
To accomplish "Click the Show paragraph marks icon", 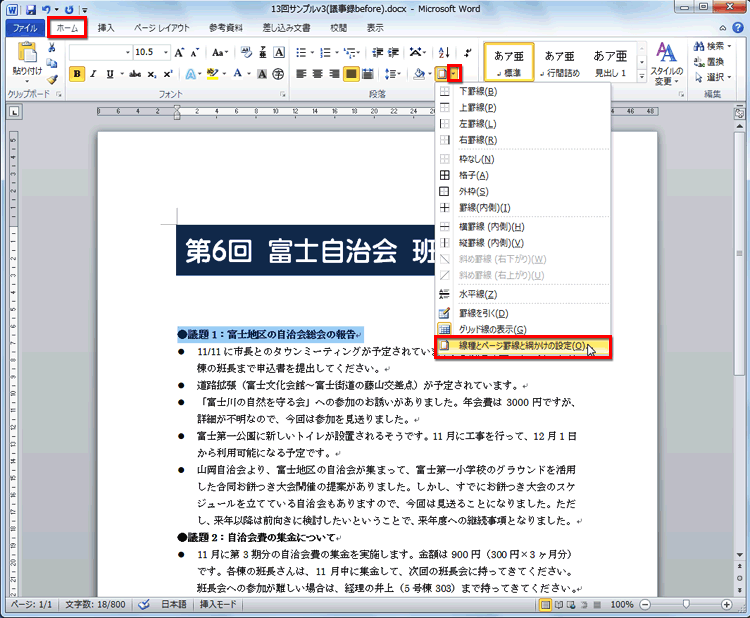I will 467,52.
